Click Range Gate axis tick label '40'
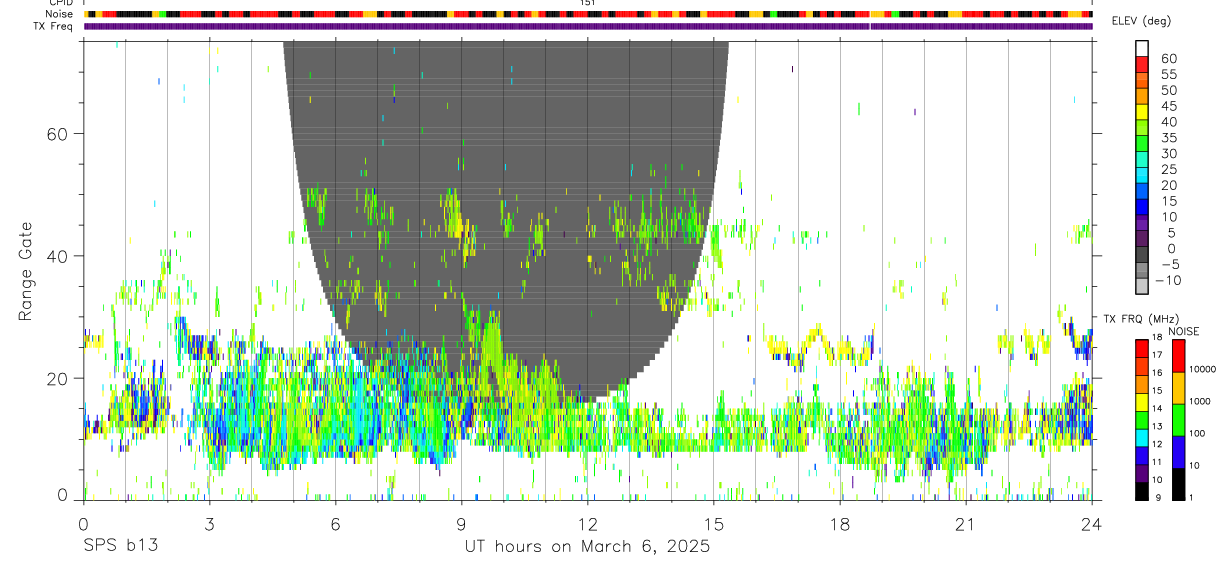 click(x=57, y=256)
